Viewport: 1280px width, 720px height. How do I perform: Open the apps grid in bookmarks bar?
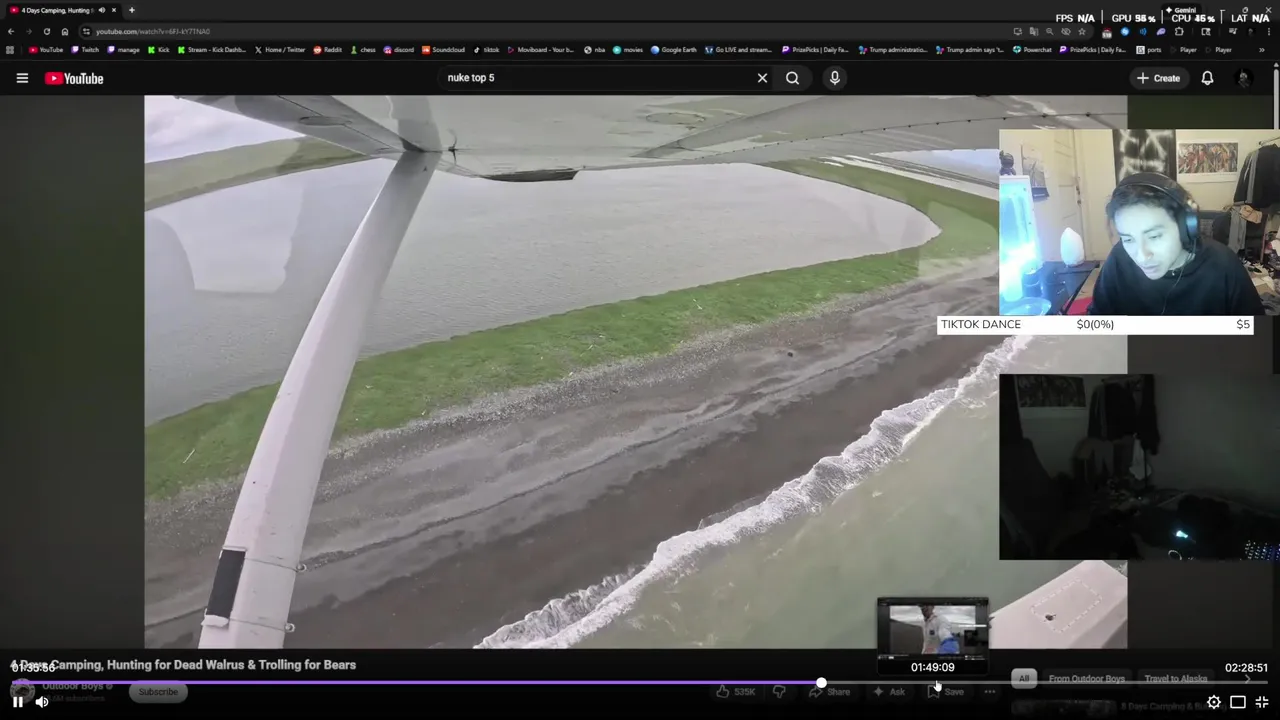tap(10, 49)
